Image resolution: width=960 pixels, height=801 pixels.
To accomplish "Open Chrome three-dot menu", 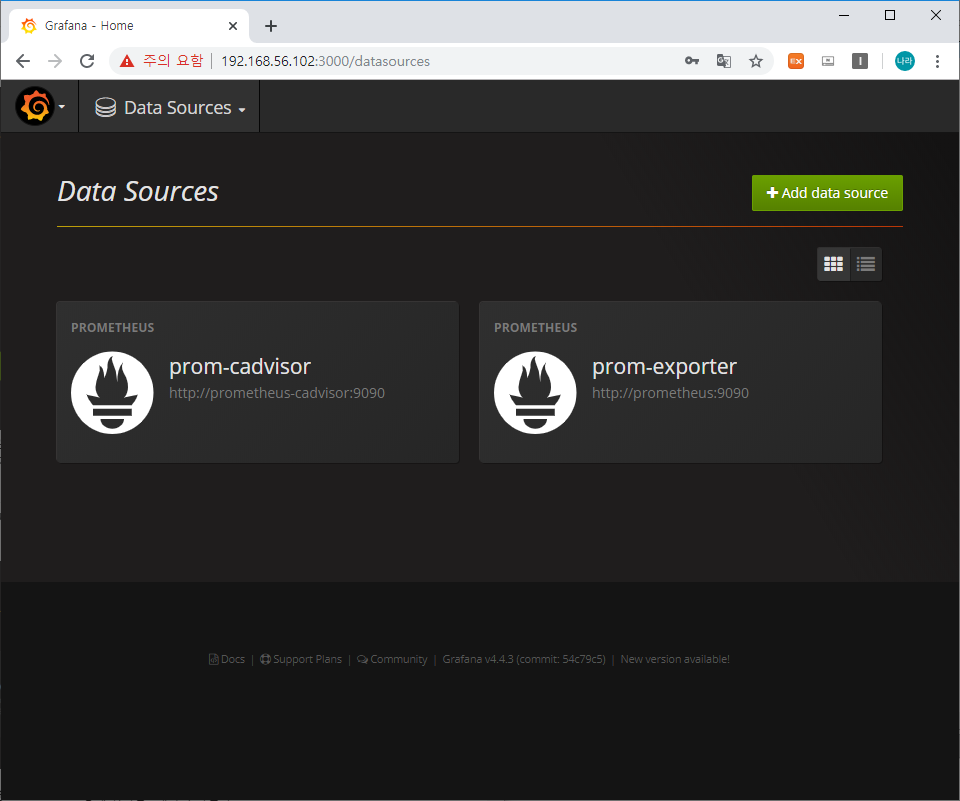I will point(937,61).
